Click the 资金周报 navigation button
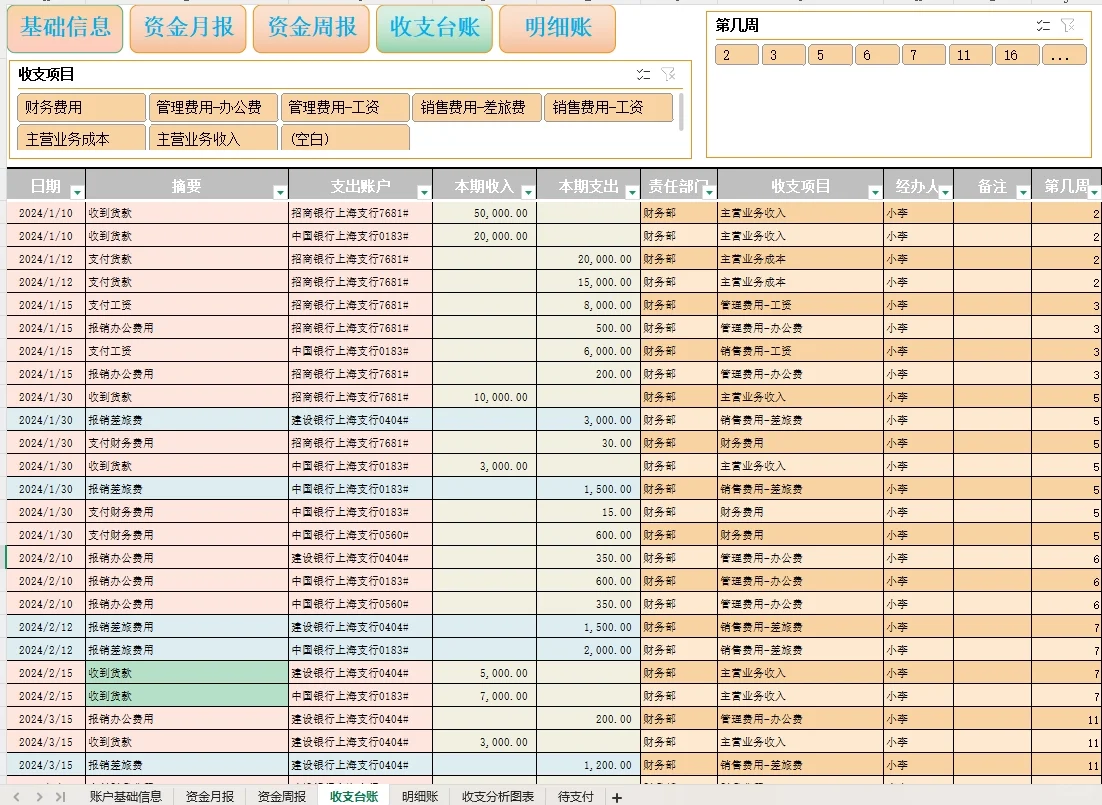The image size is (1102, 805). [x=311, y=28]
